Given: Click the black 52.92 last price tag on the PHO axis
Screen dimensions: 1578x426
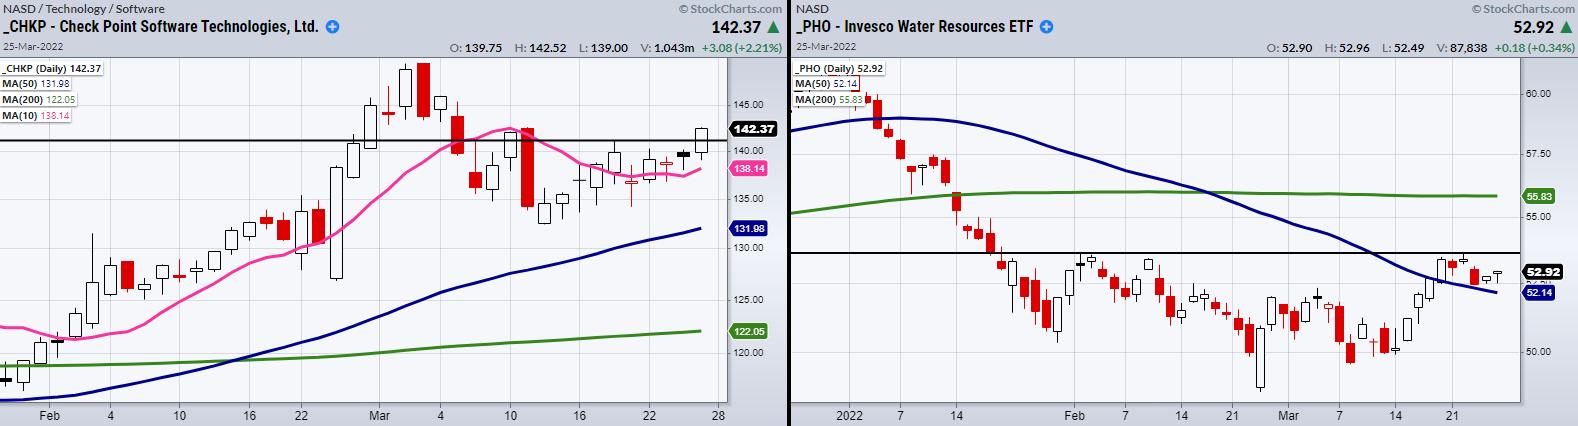Looking at the screenshot, I should point(1541,271).
